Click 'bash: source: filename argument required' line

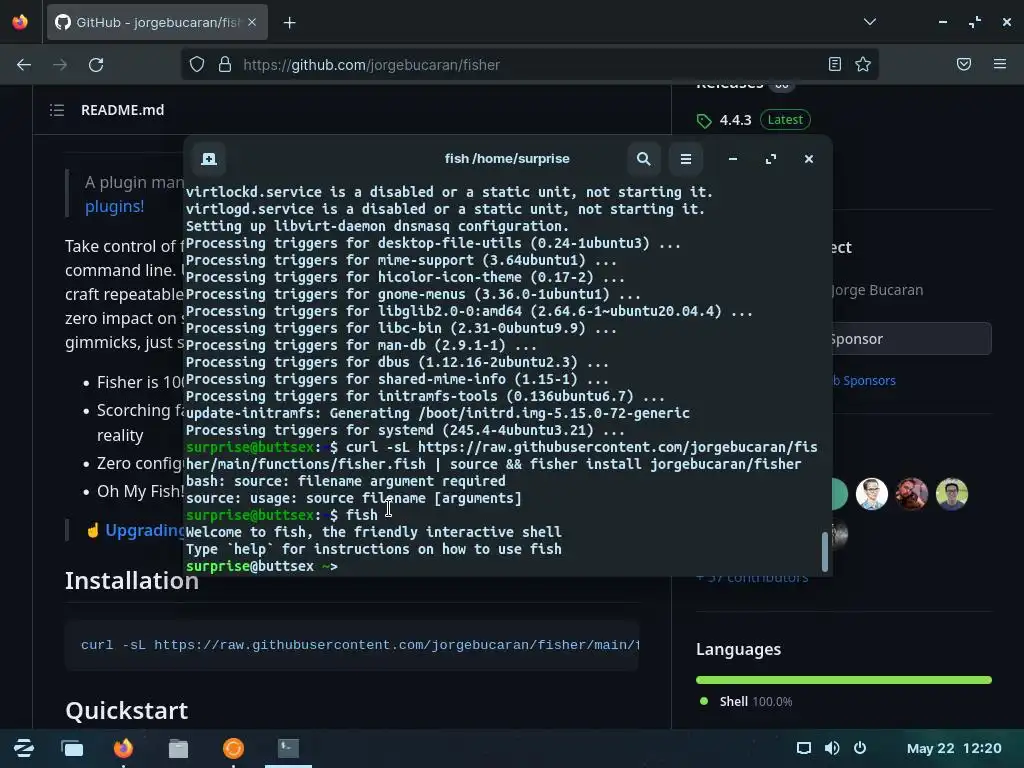(345, 481)
